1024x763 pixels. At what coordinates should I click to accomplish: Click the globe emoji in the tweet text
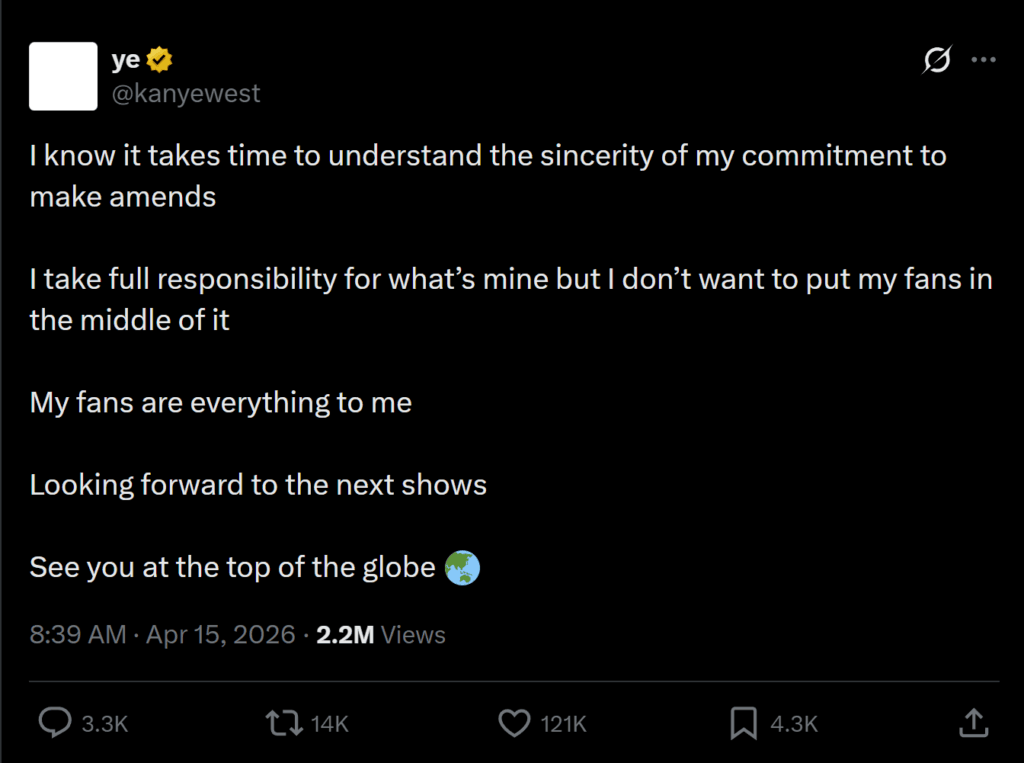463,567
